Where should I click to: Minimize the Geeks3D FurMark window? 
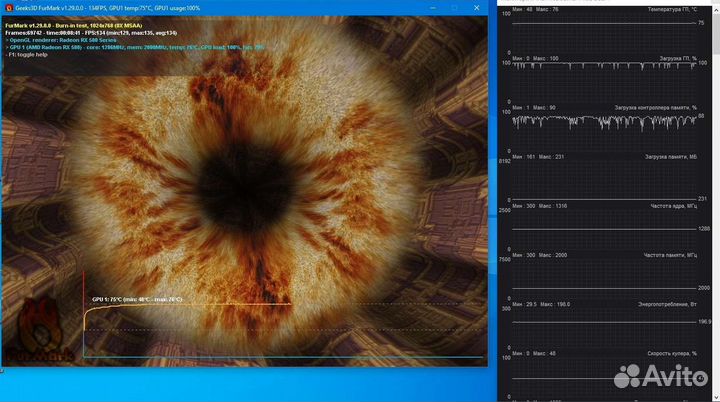click(424, 7)
